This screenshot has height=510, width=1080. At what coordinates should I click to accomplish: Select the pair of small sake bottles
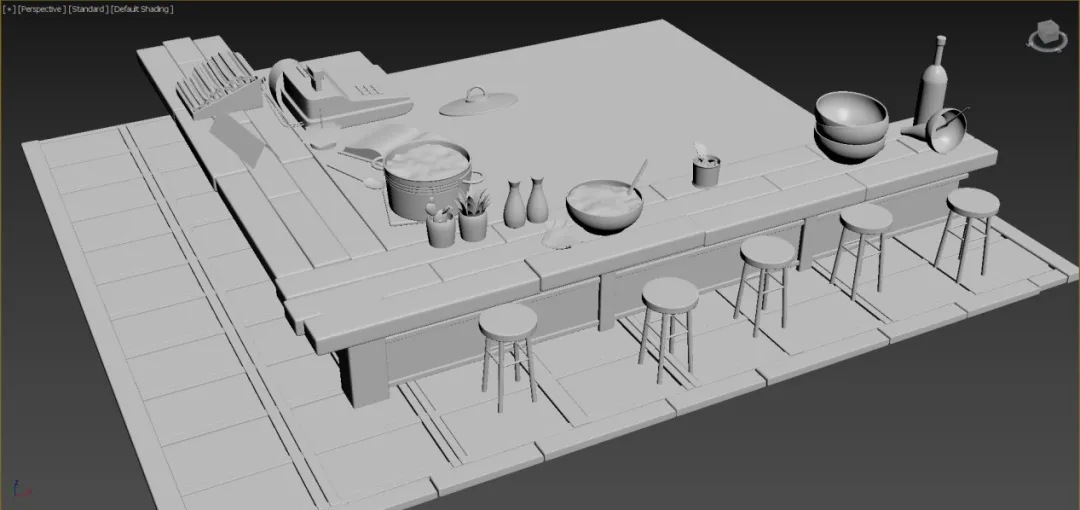point(526,204)
